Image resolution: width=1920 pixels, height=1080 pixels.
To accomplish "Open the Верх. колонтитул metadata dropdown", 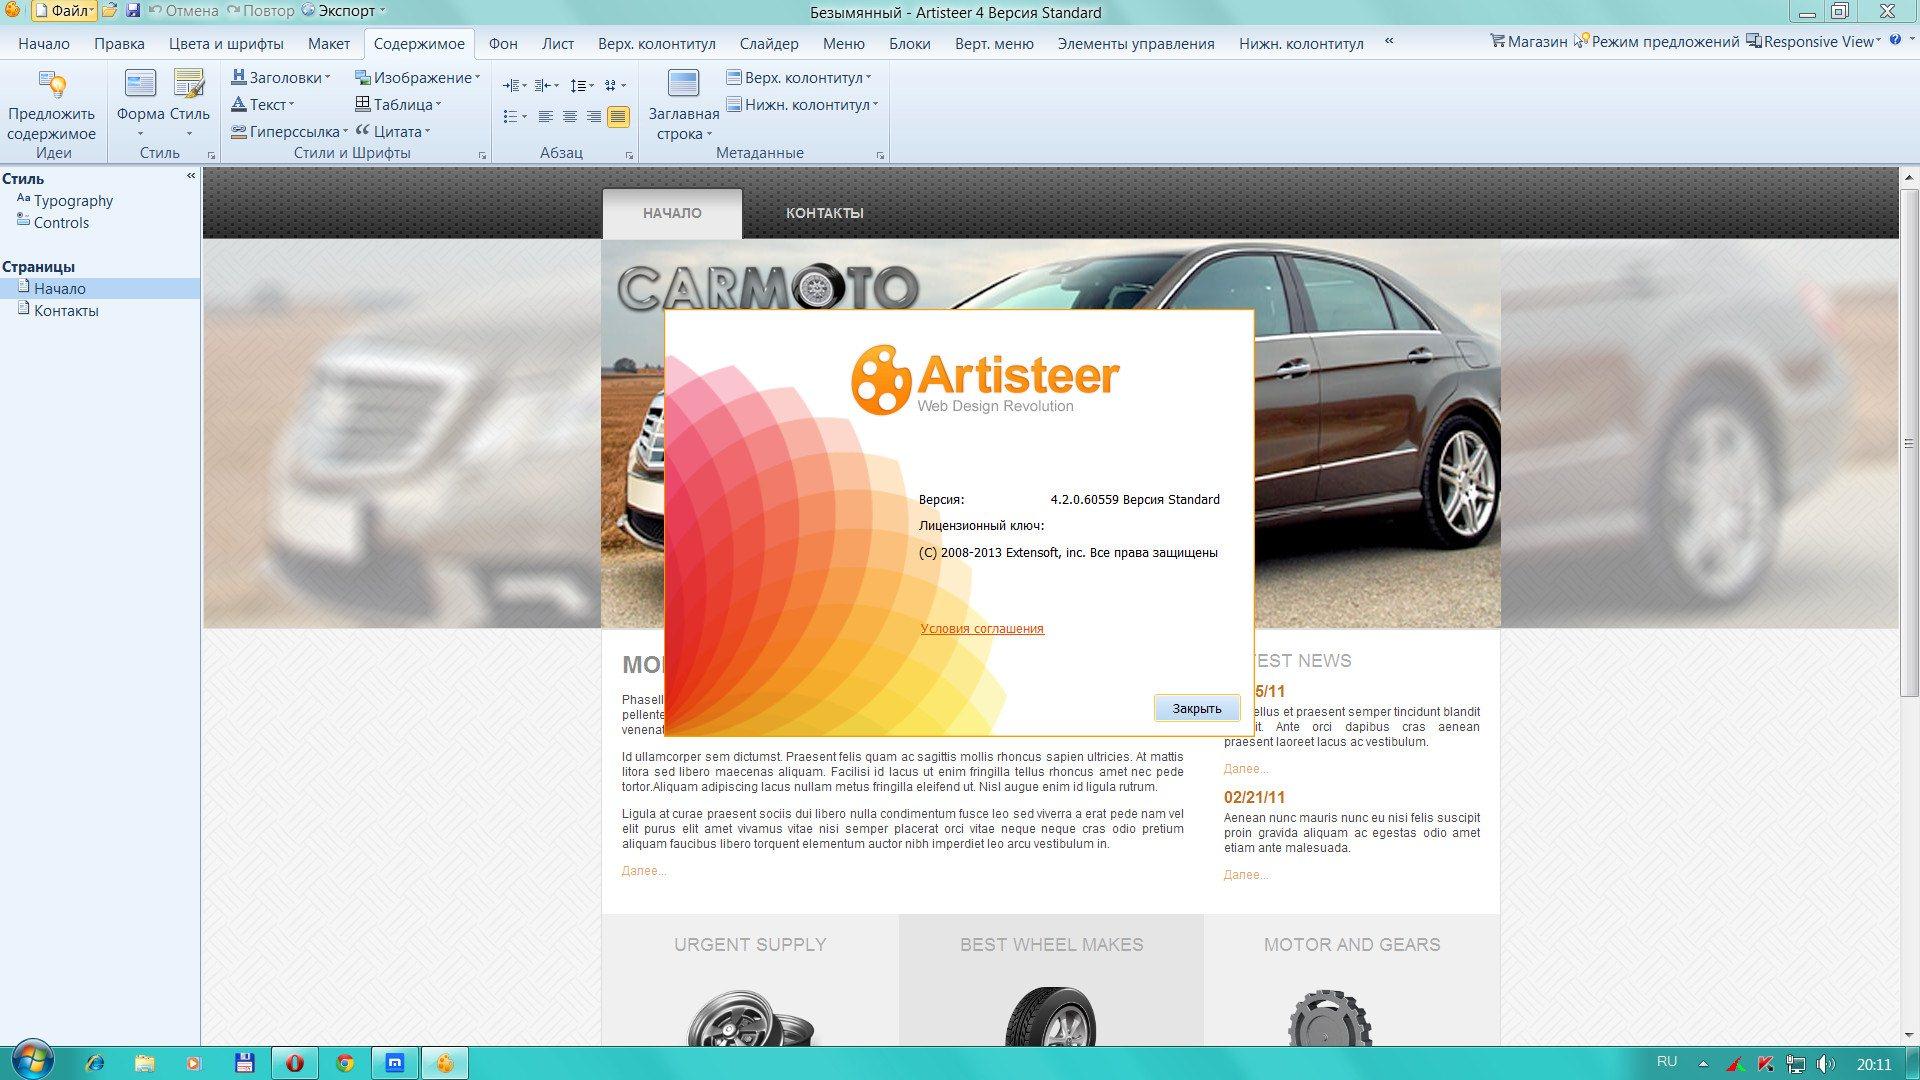I will tap(798, 77).
